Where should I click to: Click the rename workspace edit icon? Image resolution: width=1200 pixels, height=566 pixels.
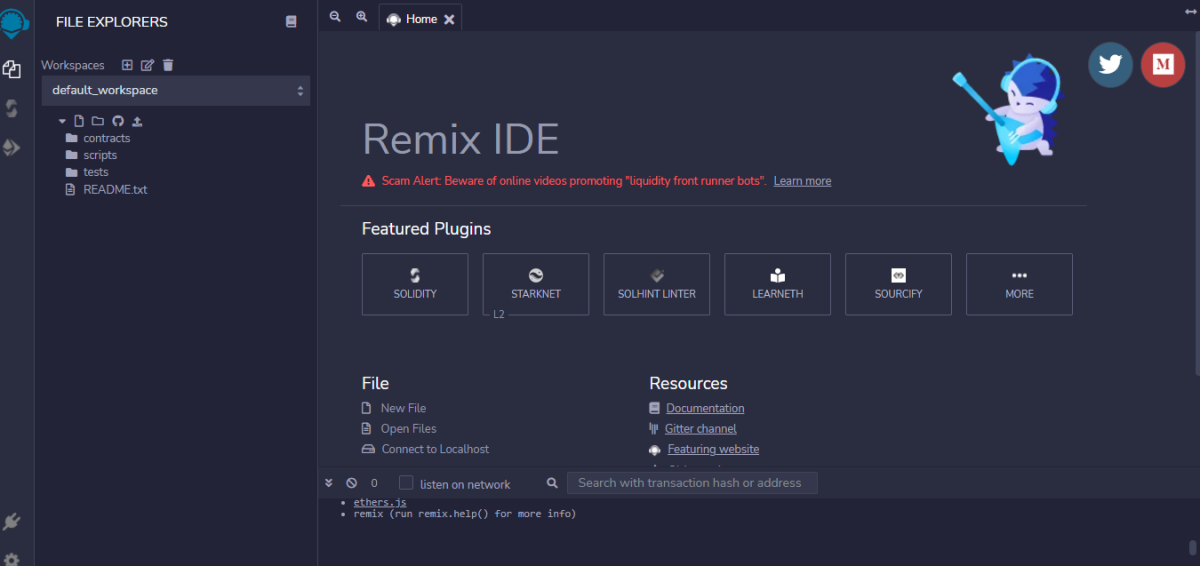click(147, 65)
